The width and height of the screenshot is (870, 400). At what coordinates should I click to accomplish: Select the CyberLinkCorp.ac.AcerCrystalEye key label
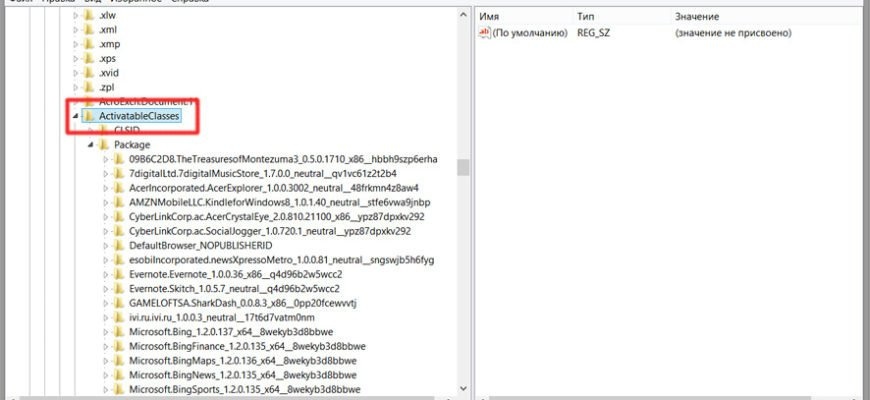pos(277,217)
